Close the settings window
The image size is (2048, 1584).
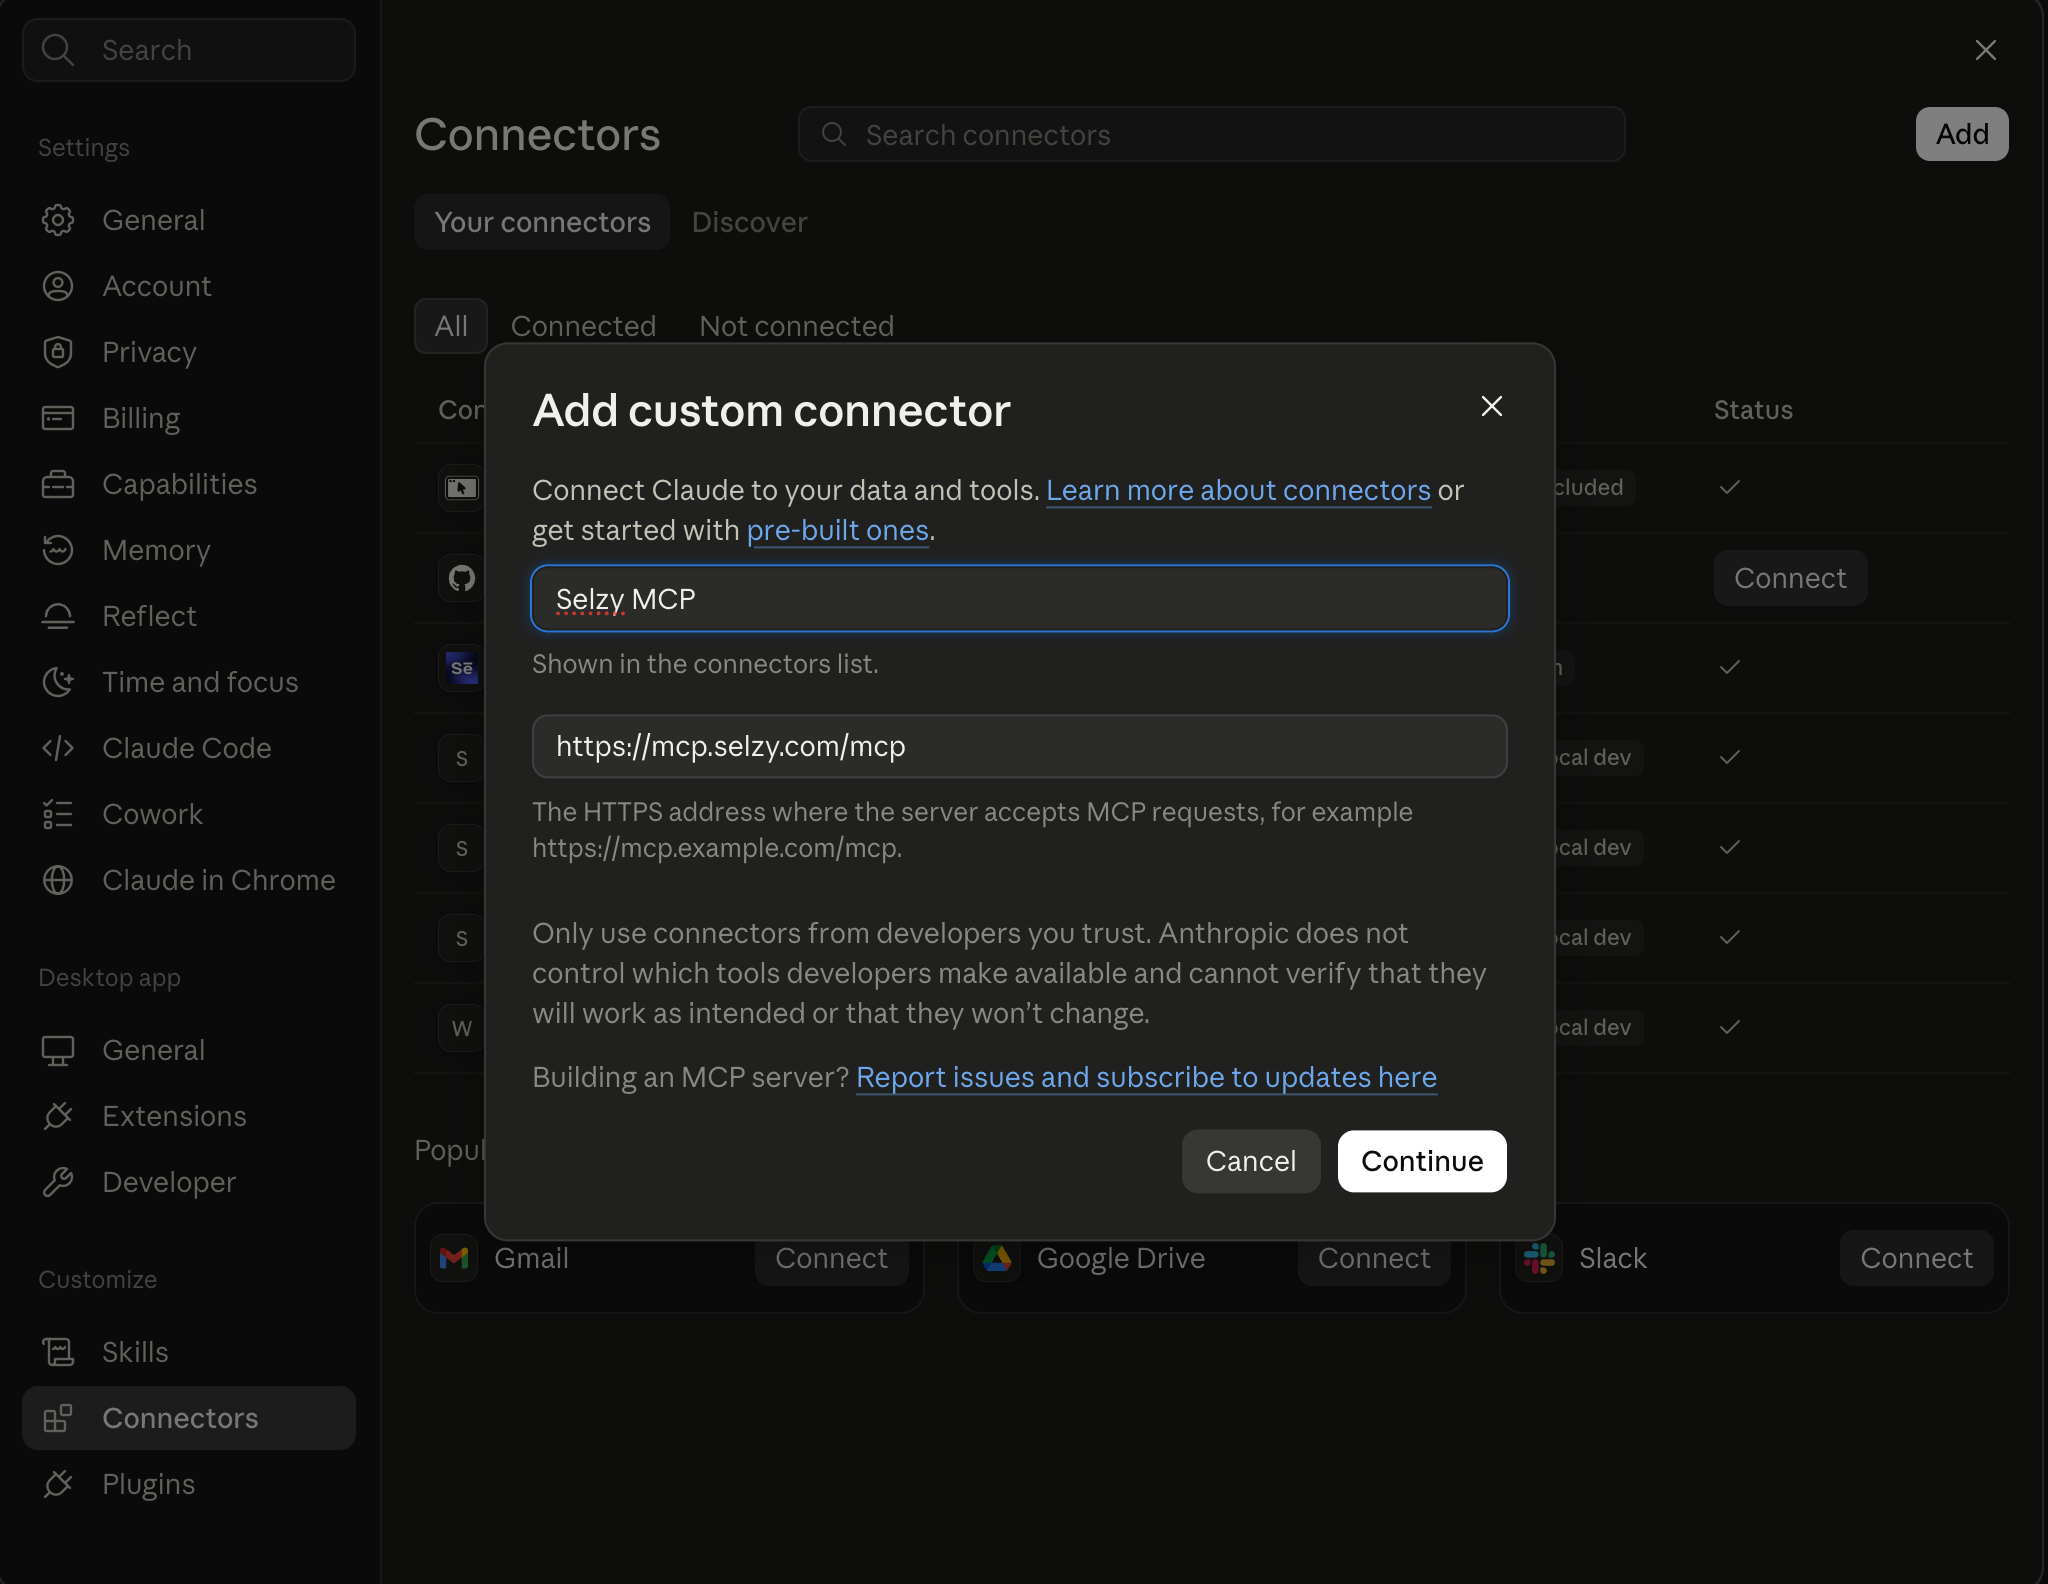pyautogui.click(x=1986, y=50)
